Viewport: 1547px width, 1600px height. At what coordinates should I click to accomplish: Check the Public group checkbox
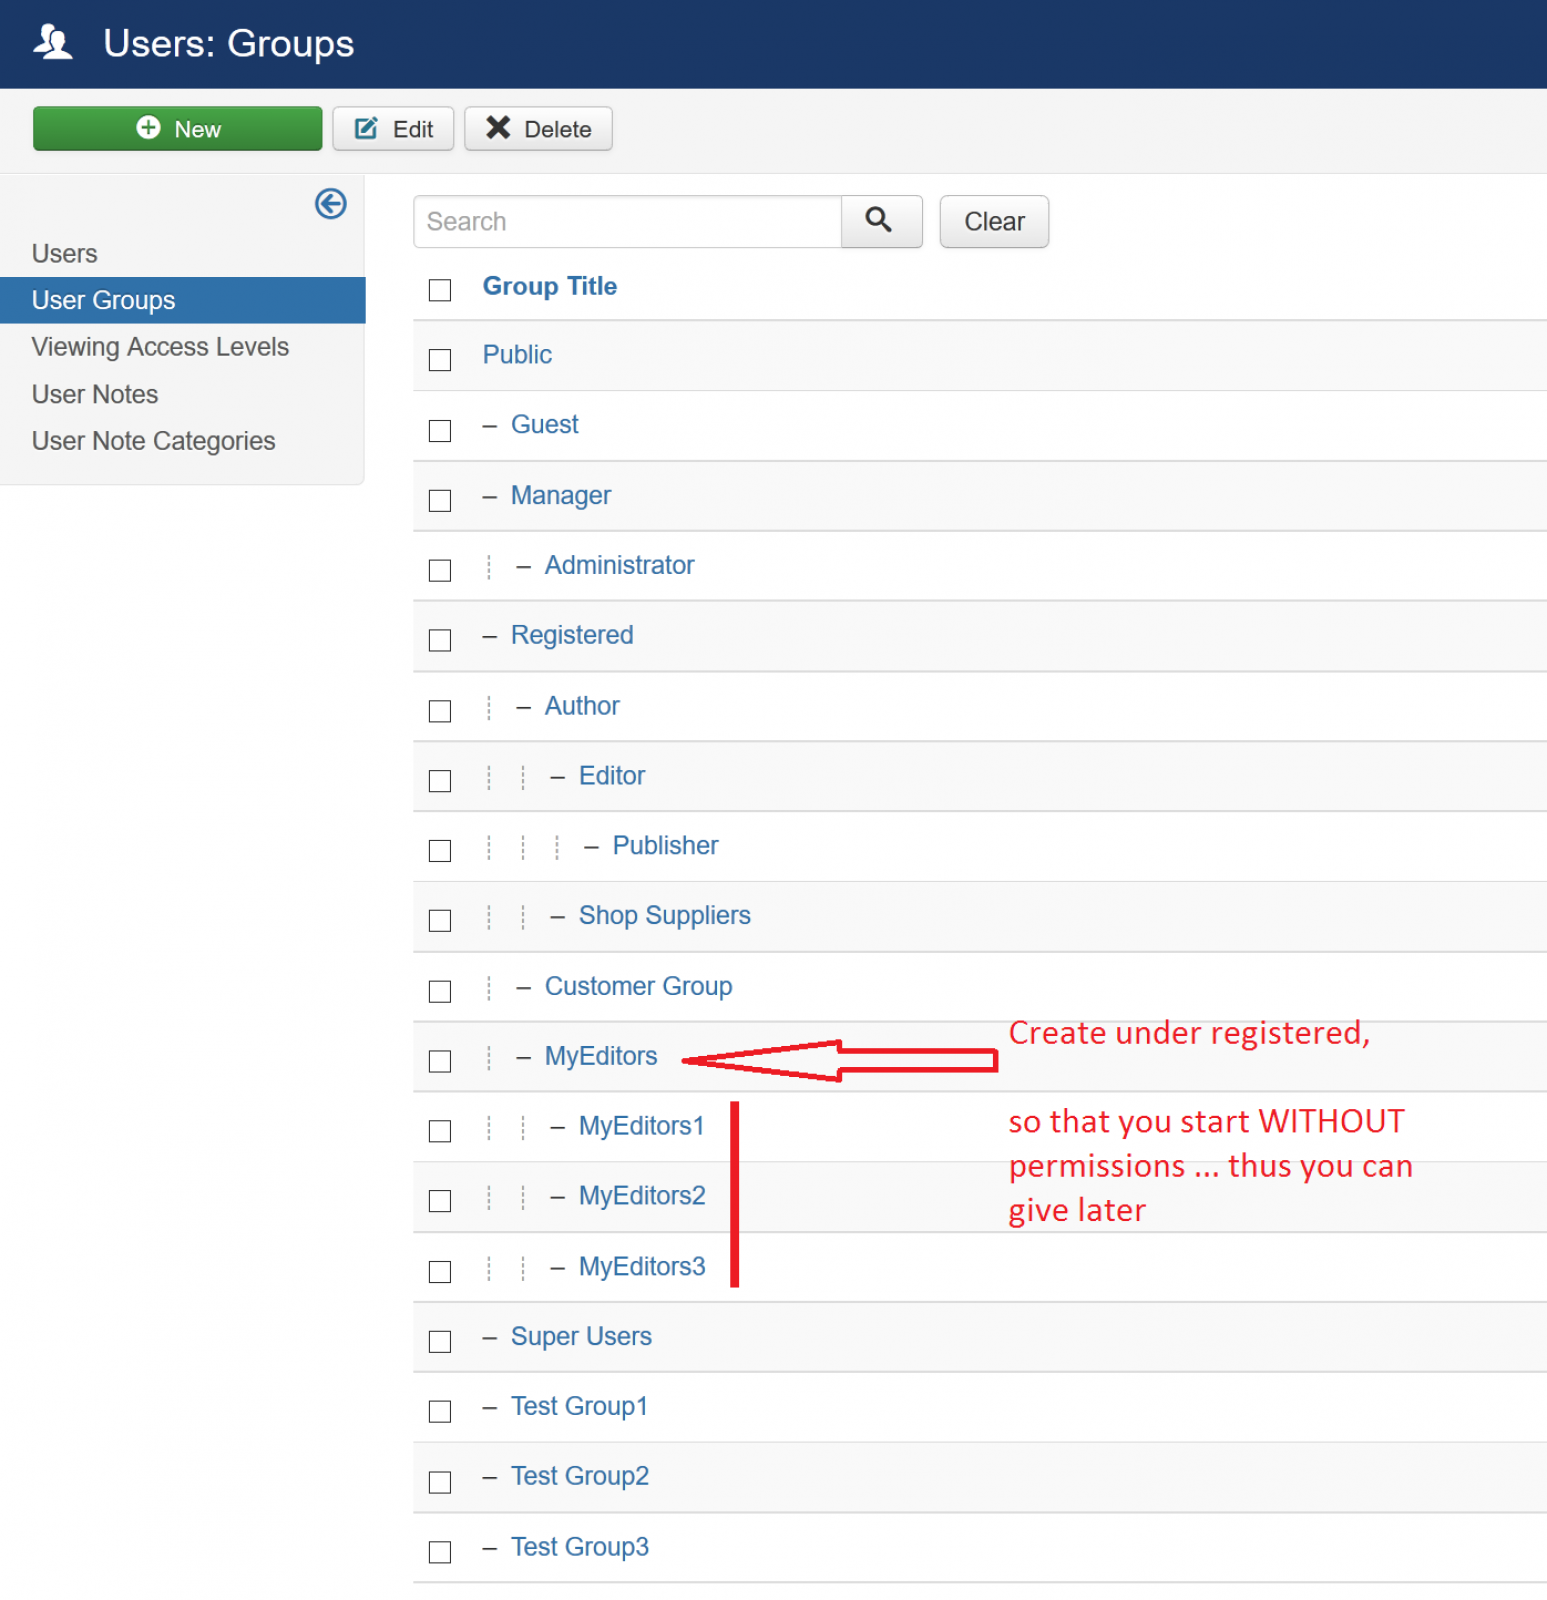click(440, 360)
